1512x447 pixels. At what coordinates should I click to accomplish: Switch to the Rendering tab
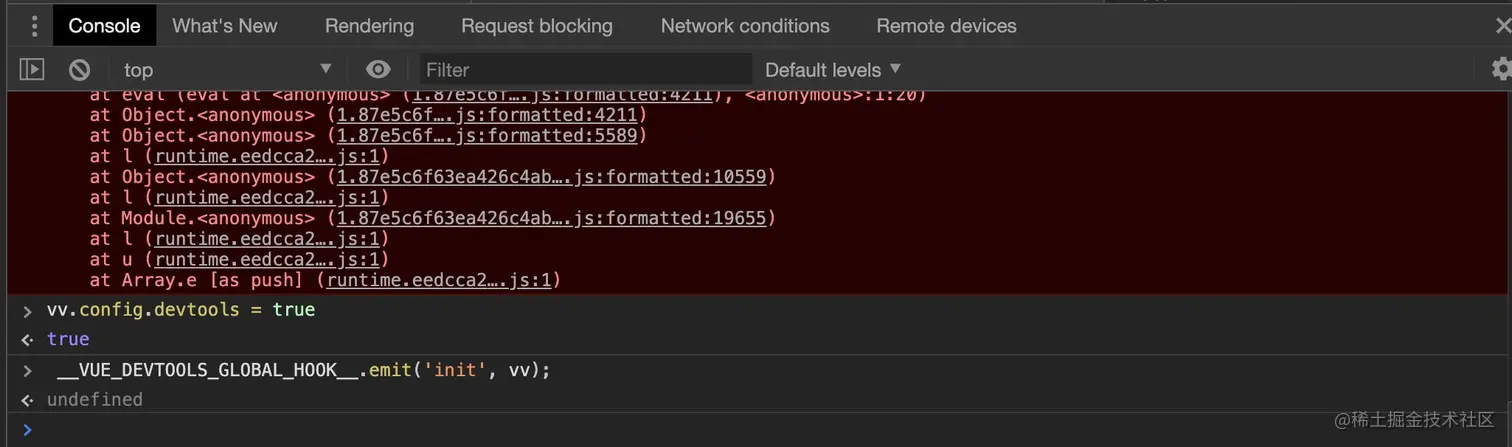point(369,26)
